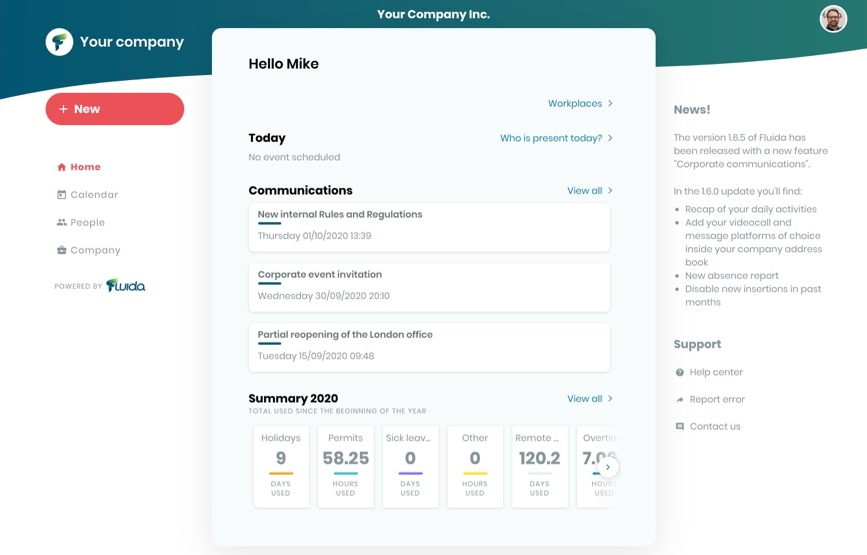Click the Help center question icon
Image resolution: width=867 pixels, height=555 pixels.
coord(680,373)
